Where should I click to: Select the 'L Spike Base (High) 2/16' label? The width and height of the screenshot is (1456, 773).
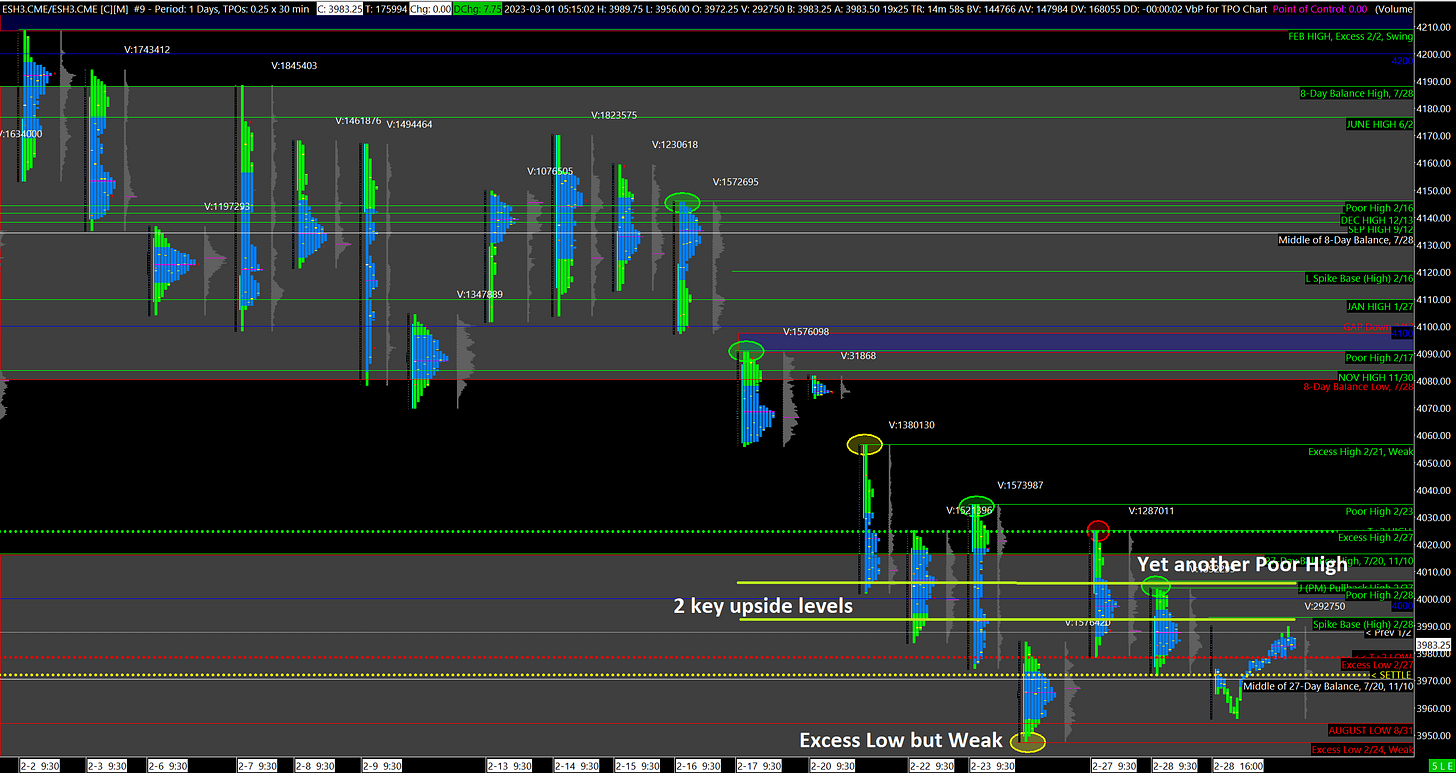pyautogui.click(x=1359, y=278)
